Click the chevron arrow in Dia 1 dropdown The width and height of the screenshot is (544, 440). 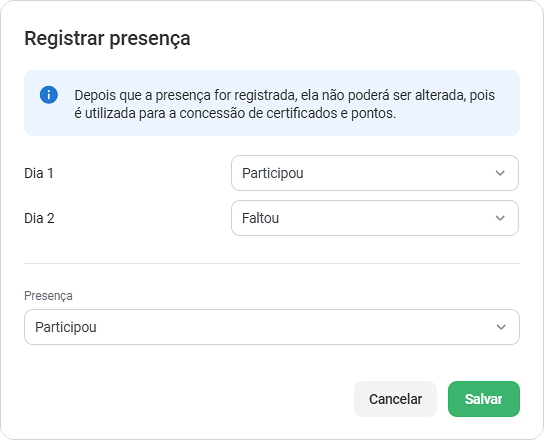(x=500, y=173)
